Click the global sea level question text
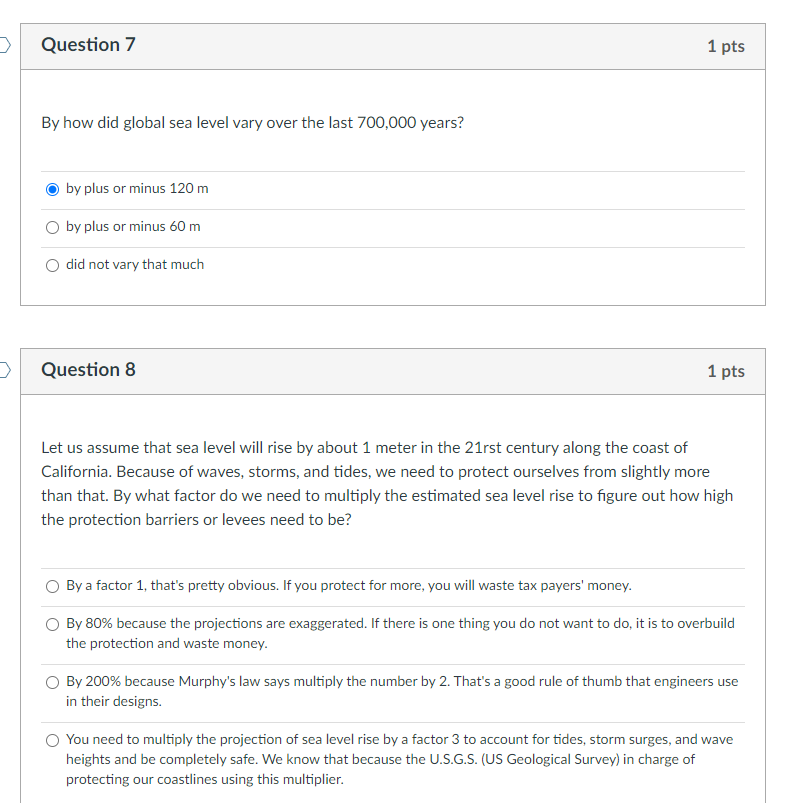 click(x=253, y=123)
